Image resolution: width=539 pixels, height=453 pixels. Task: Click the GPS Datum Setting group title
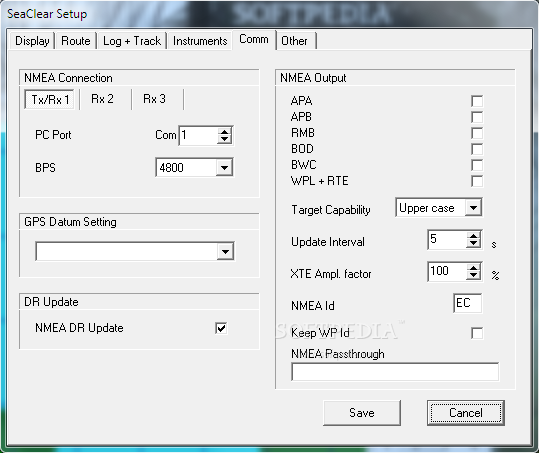coord(70,222)
